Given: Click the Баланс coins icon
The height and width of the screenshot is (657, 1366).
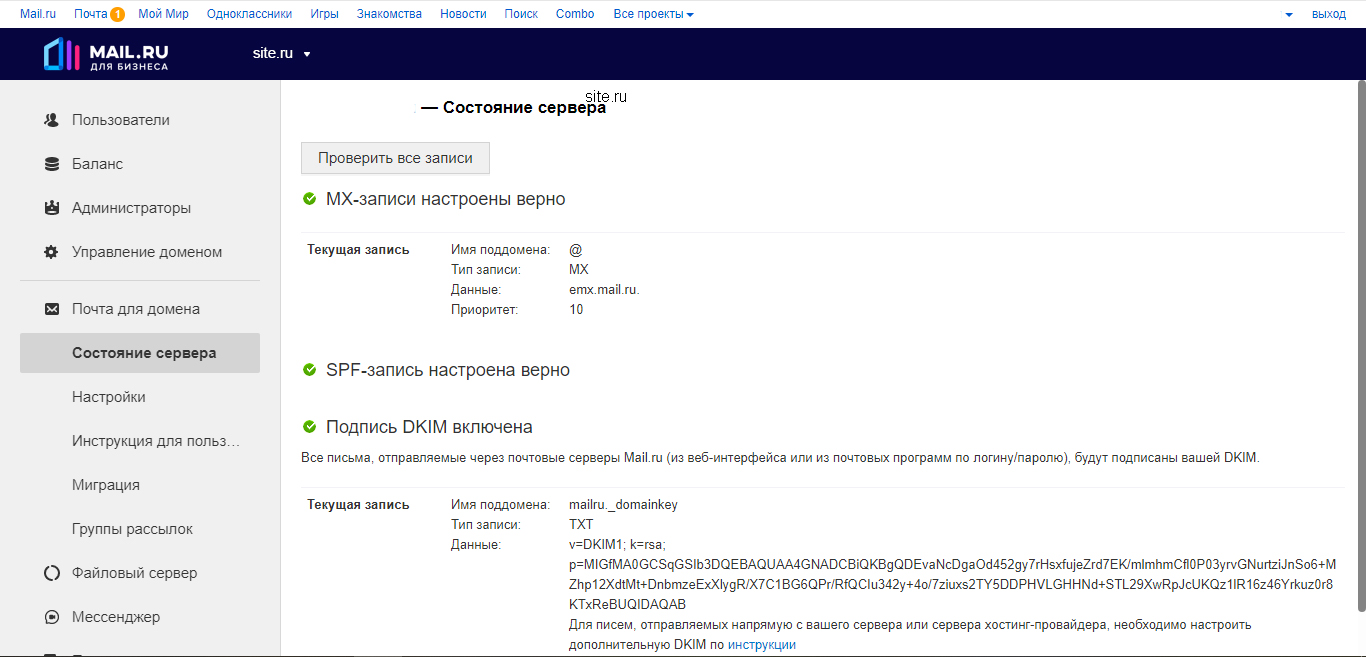Looking at the screenshot, I should click(51, 164).
